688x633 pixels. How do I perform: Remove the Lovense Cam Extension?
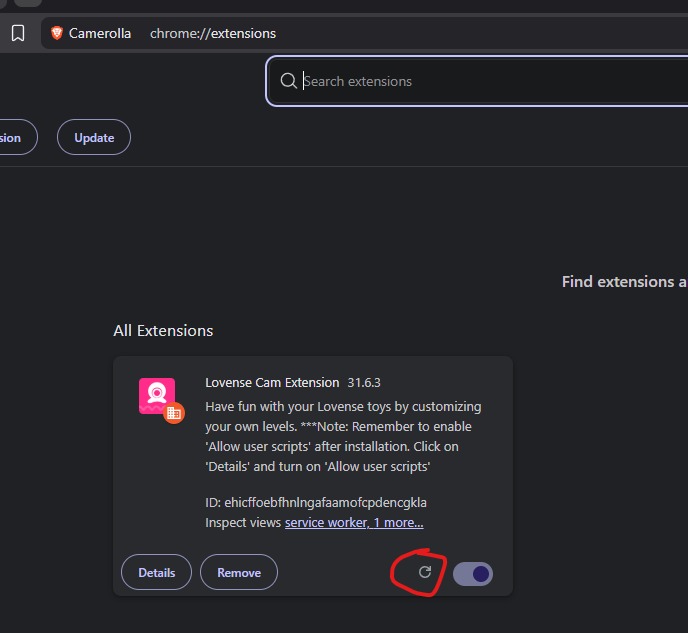[x=239, y=572]
